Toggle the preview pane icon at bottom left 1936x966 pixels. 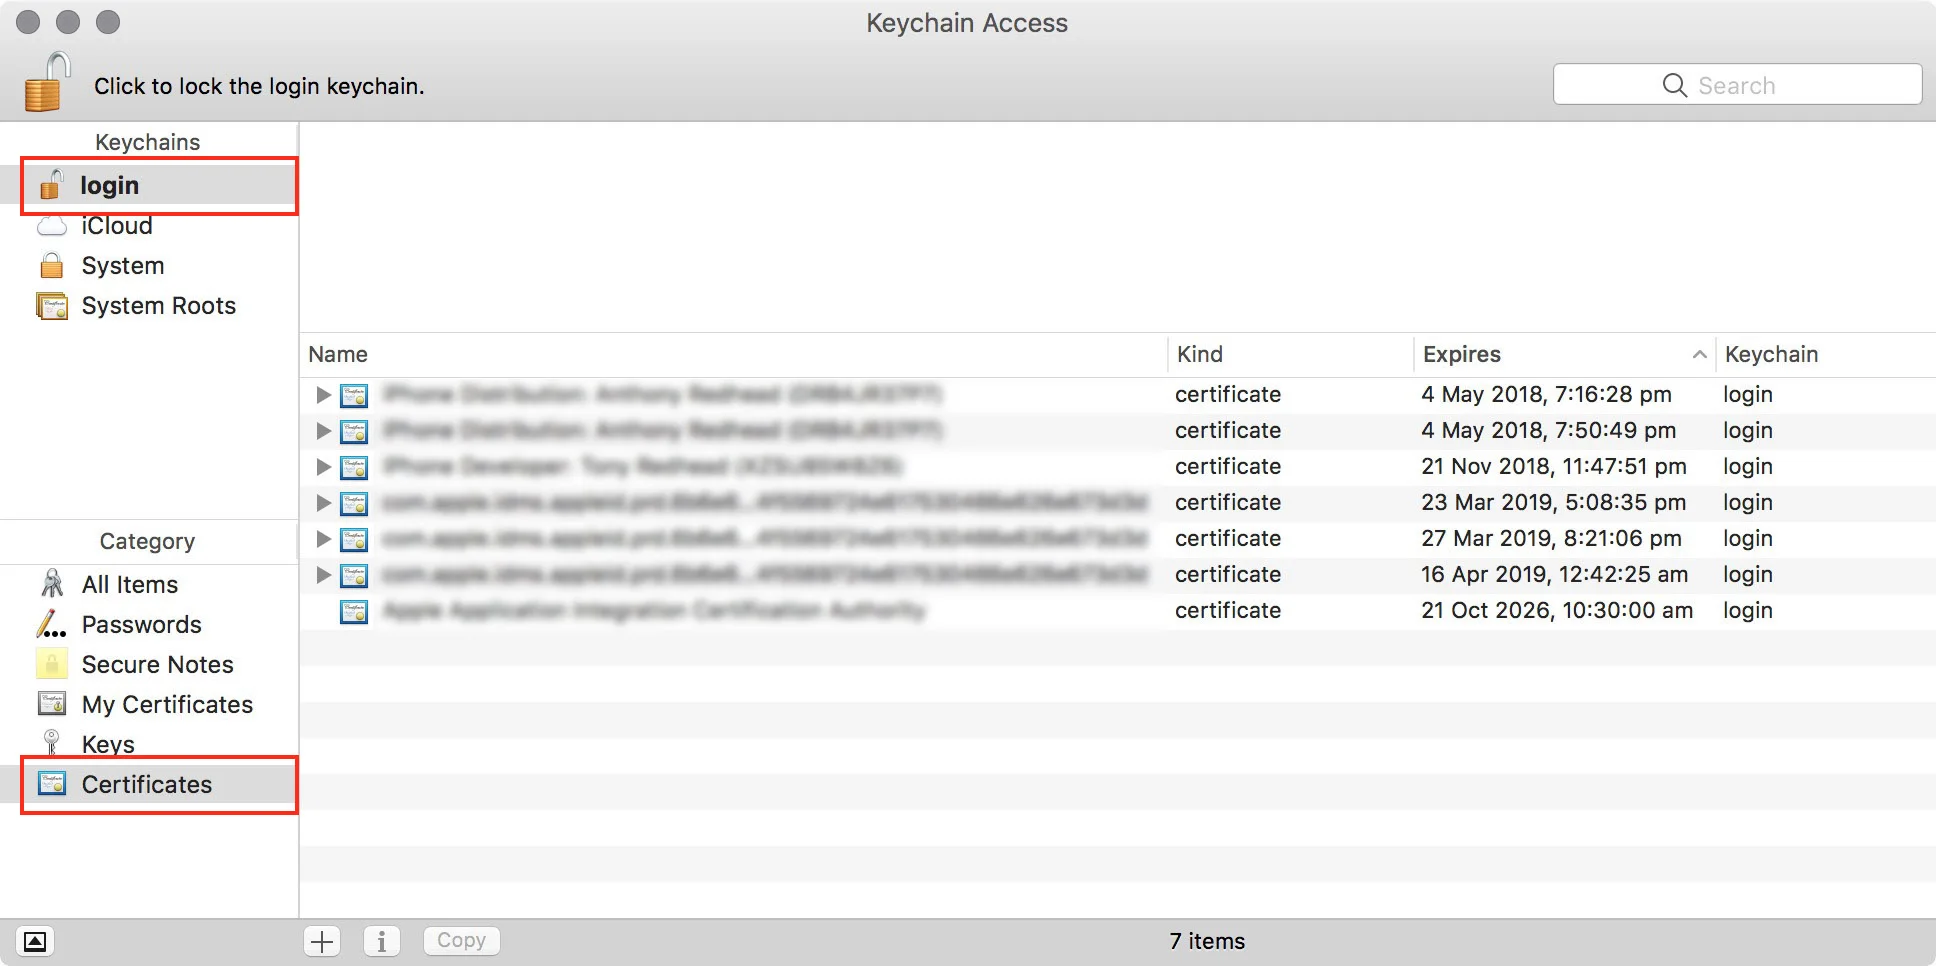pyautogui.click(x=35, y=941)
